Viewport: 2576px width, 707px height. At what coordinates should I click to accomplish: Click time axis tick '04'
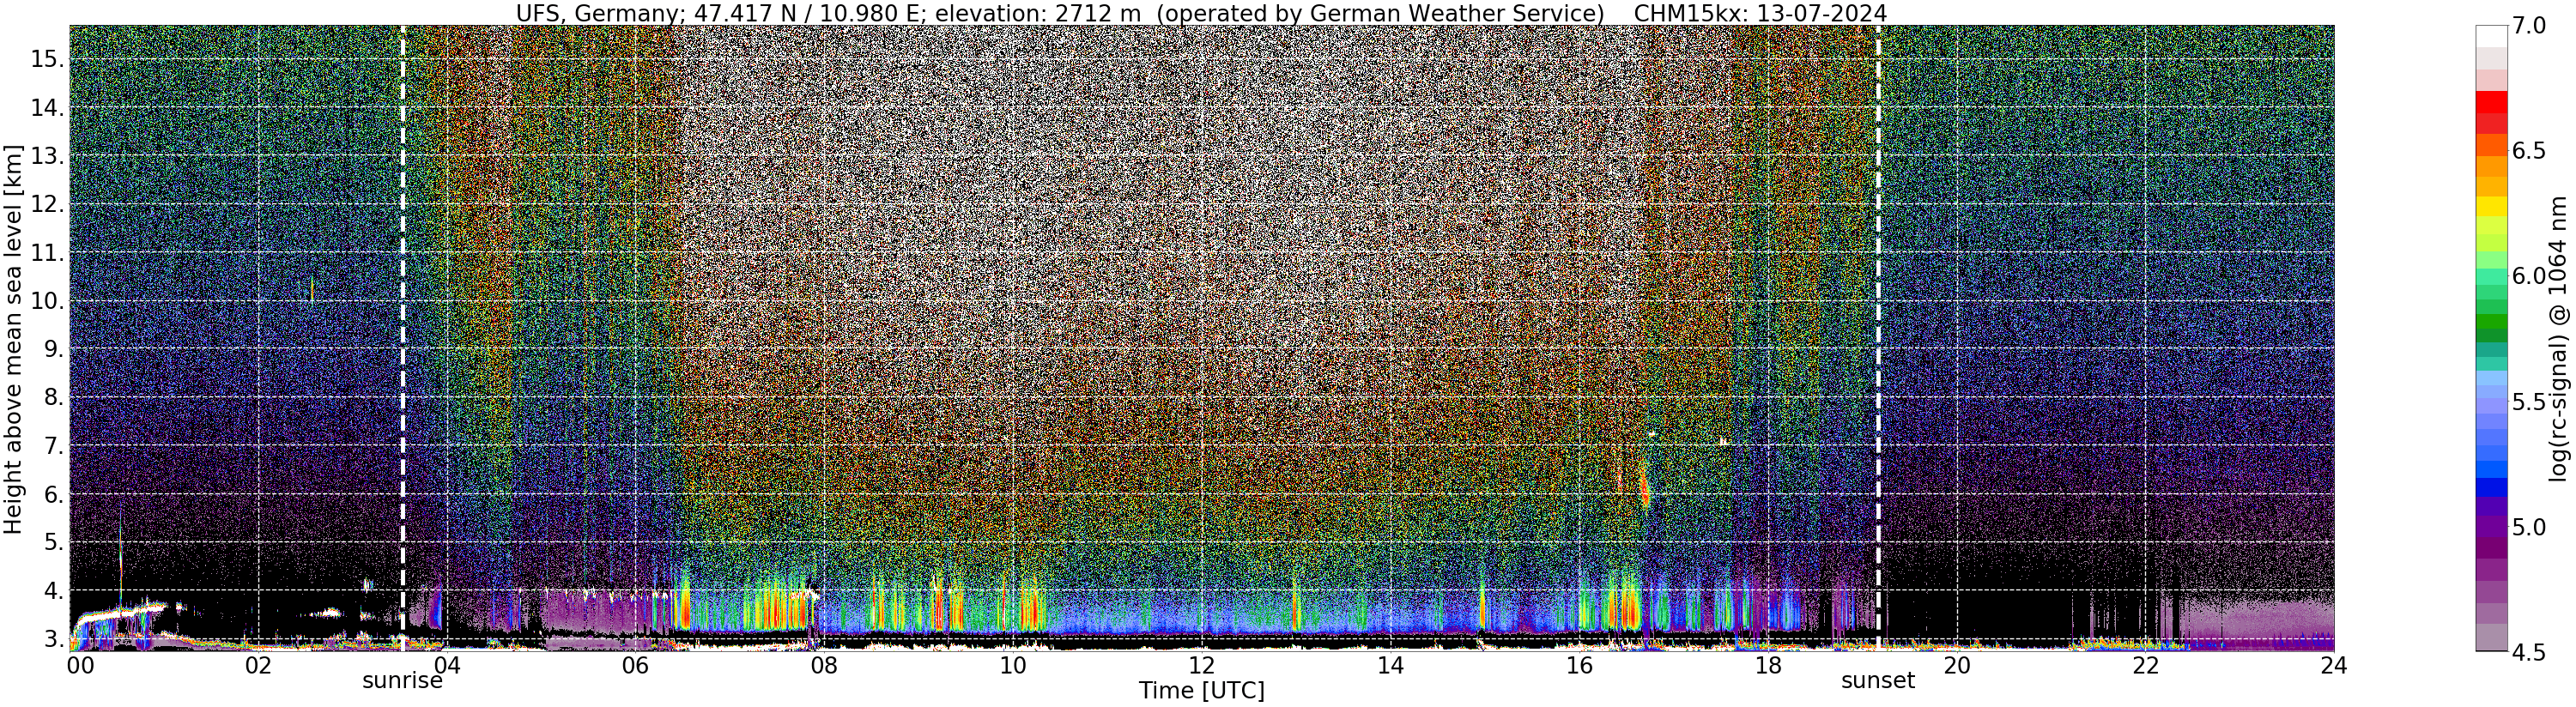(446, 665)
